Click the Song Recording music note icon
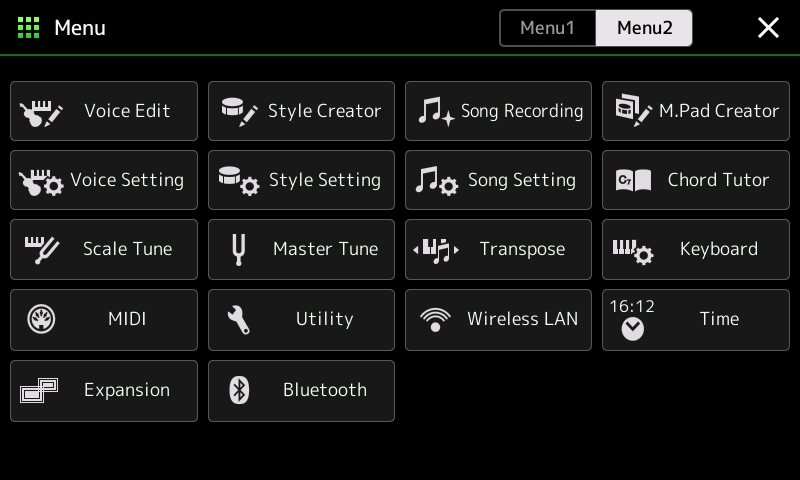The height and width of the screenshot is (480, 800). (436, 111)
